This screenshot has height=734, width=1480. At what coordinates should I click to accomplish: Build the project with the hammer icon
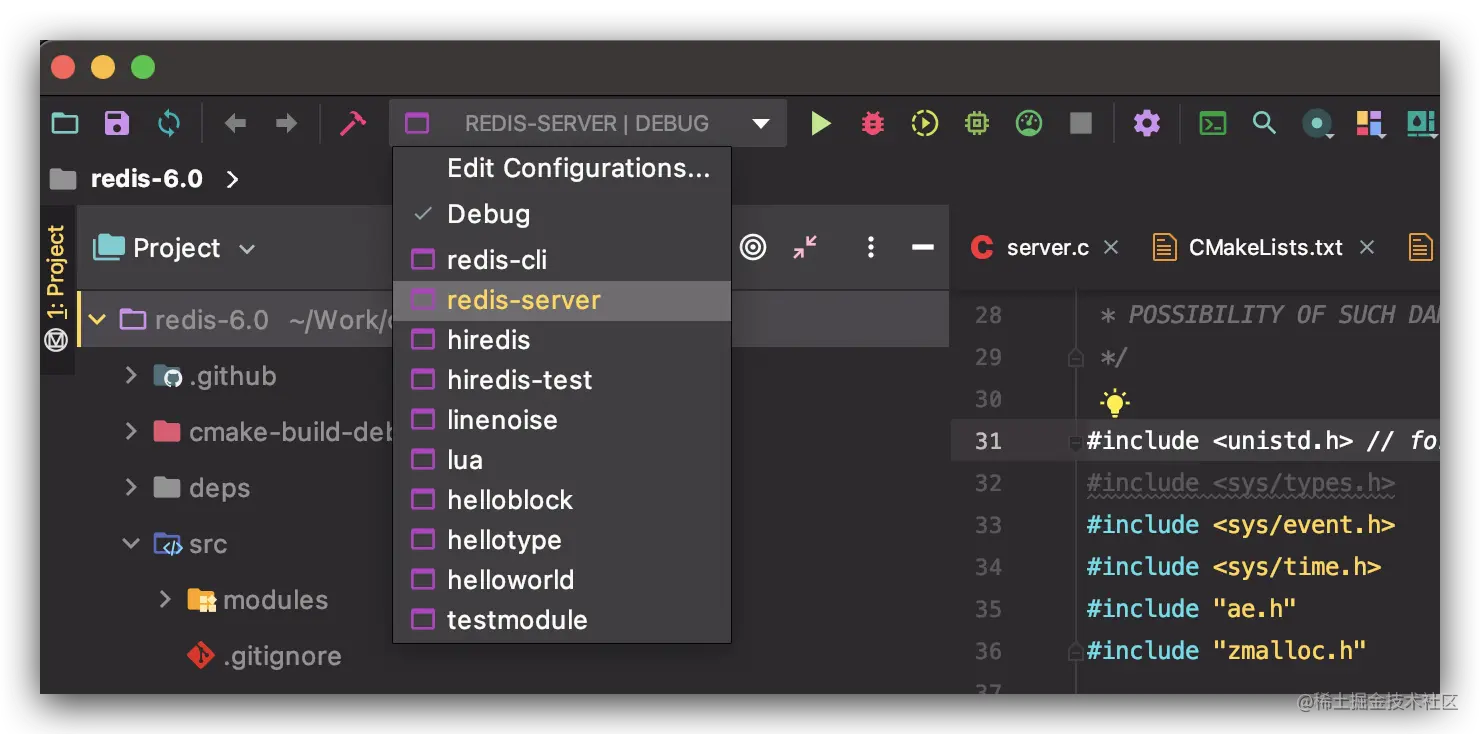(x=352, y=123)
